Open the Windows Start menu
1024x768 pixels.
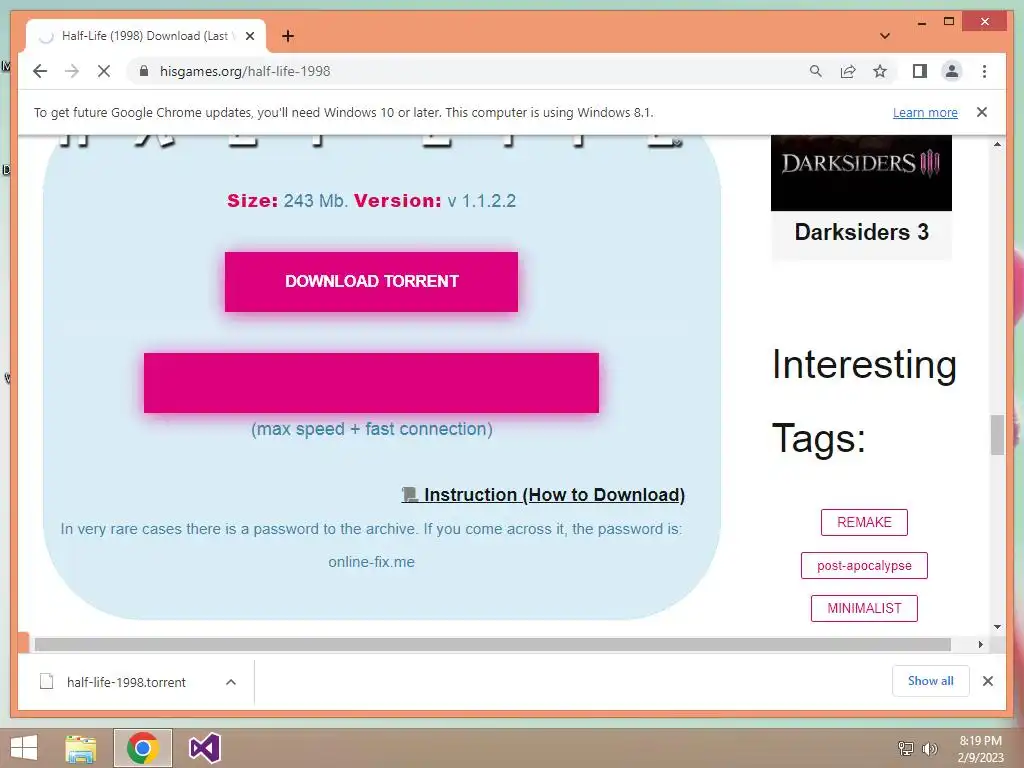tap(24, 748)
